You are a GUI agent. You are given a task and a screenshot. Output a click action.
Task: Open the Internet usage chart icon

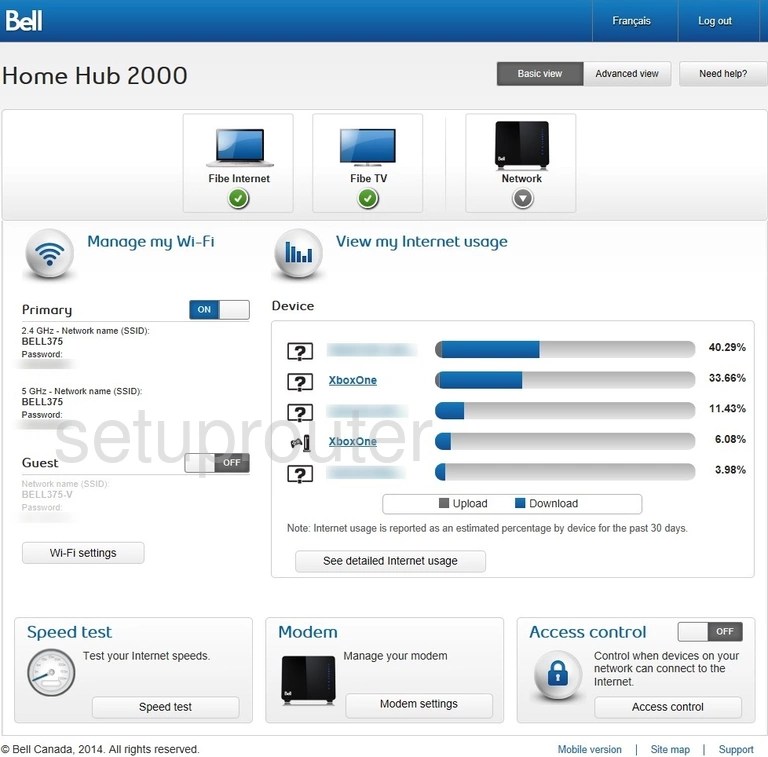(298, 254)
